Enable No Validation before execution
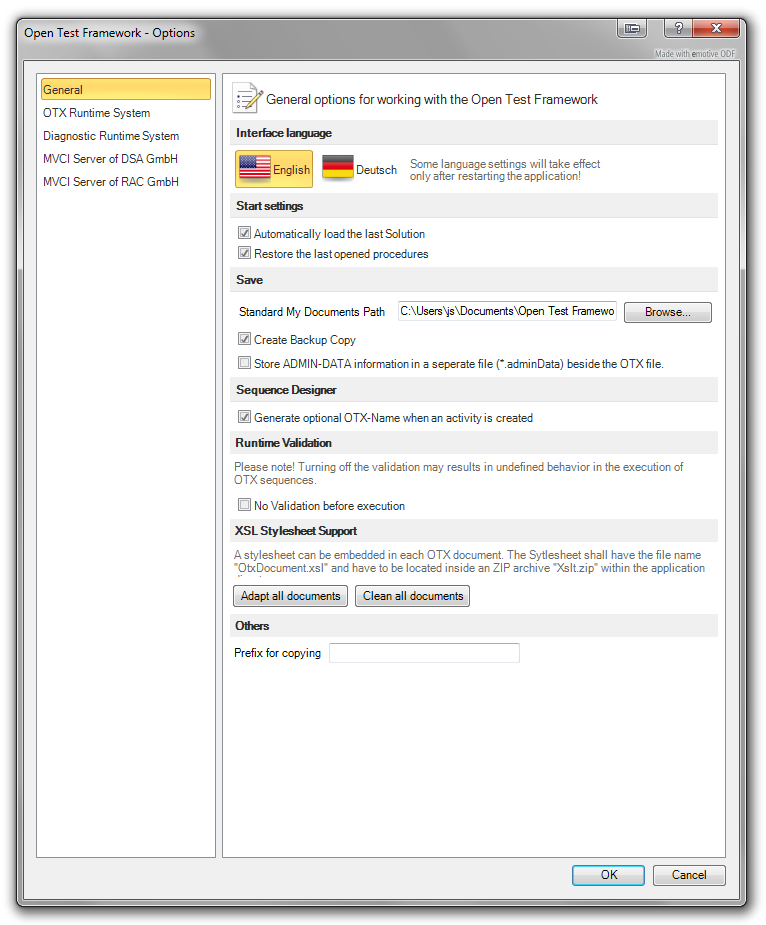Viewport: 766px width, 925px height. 245,505
